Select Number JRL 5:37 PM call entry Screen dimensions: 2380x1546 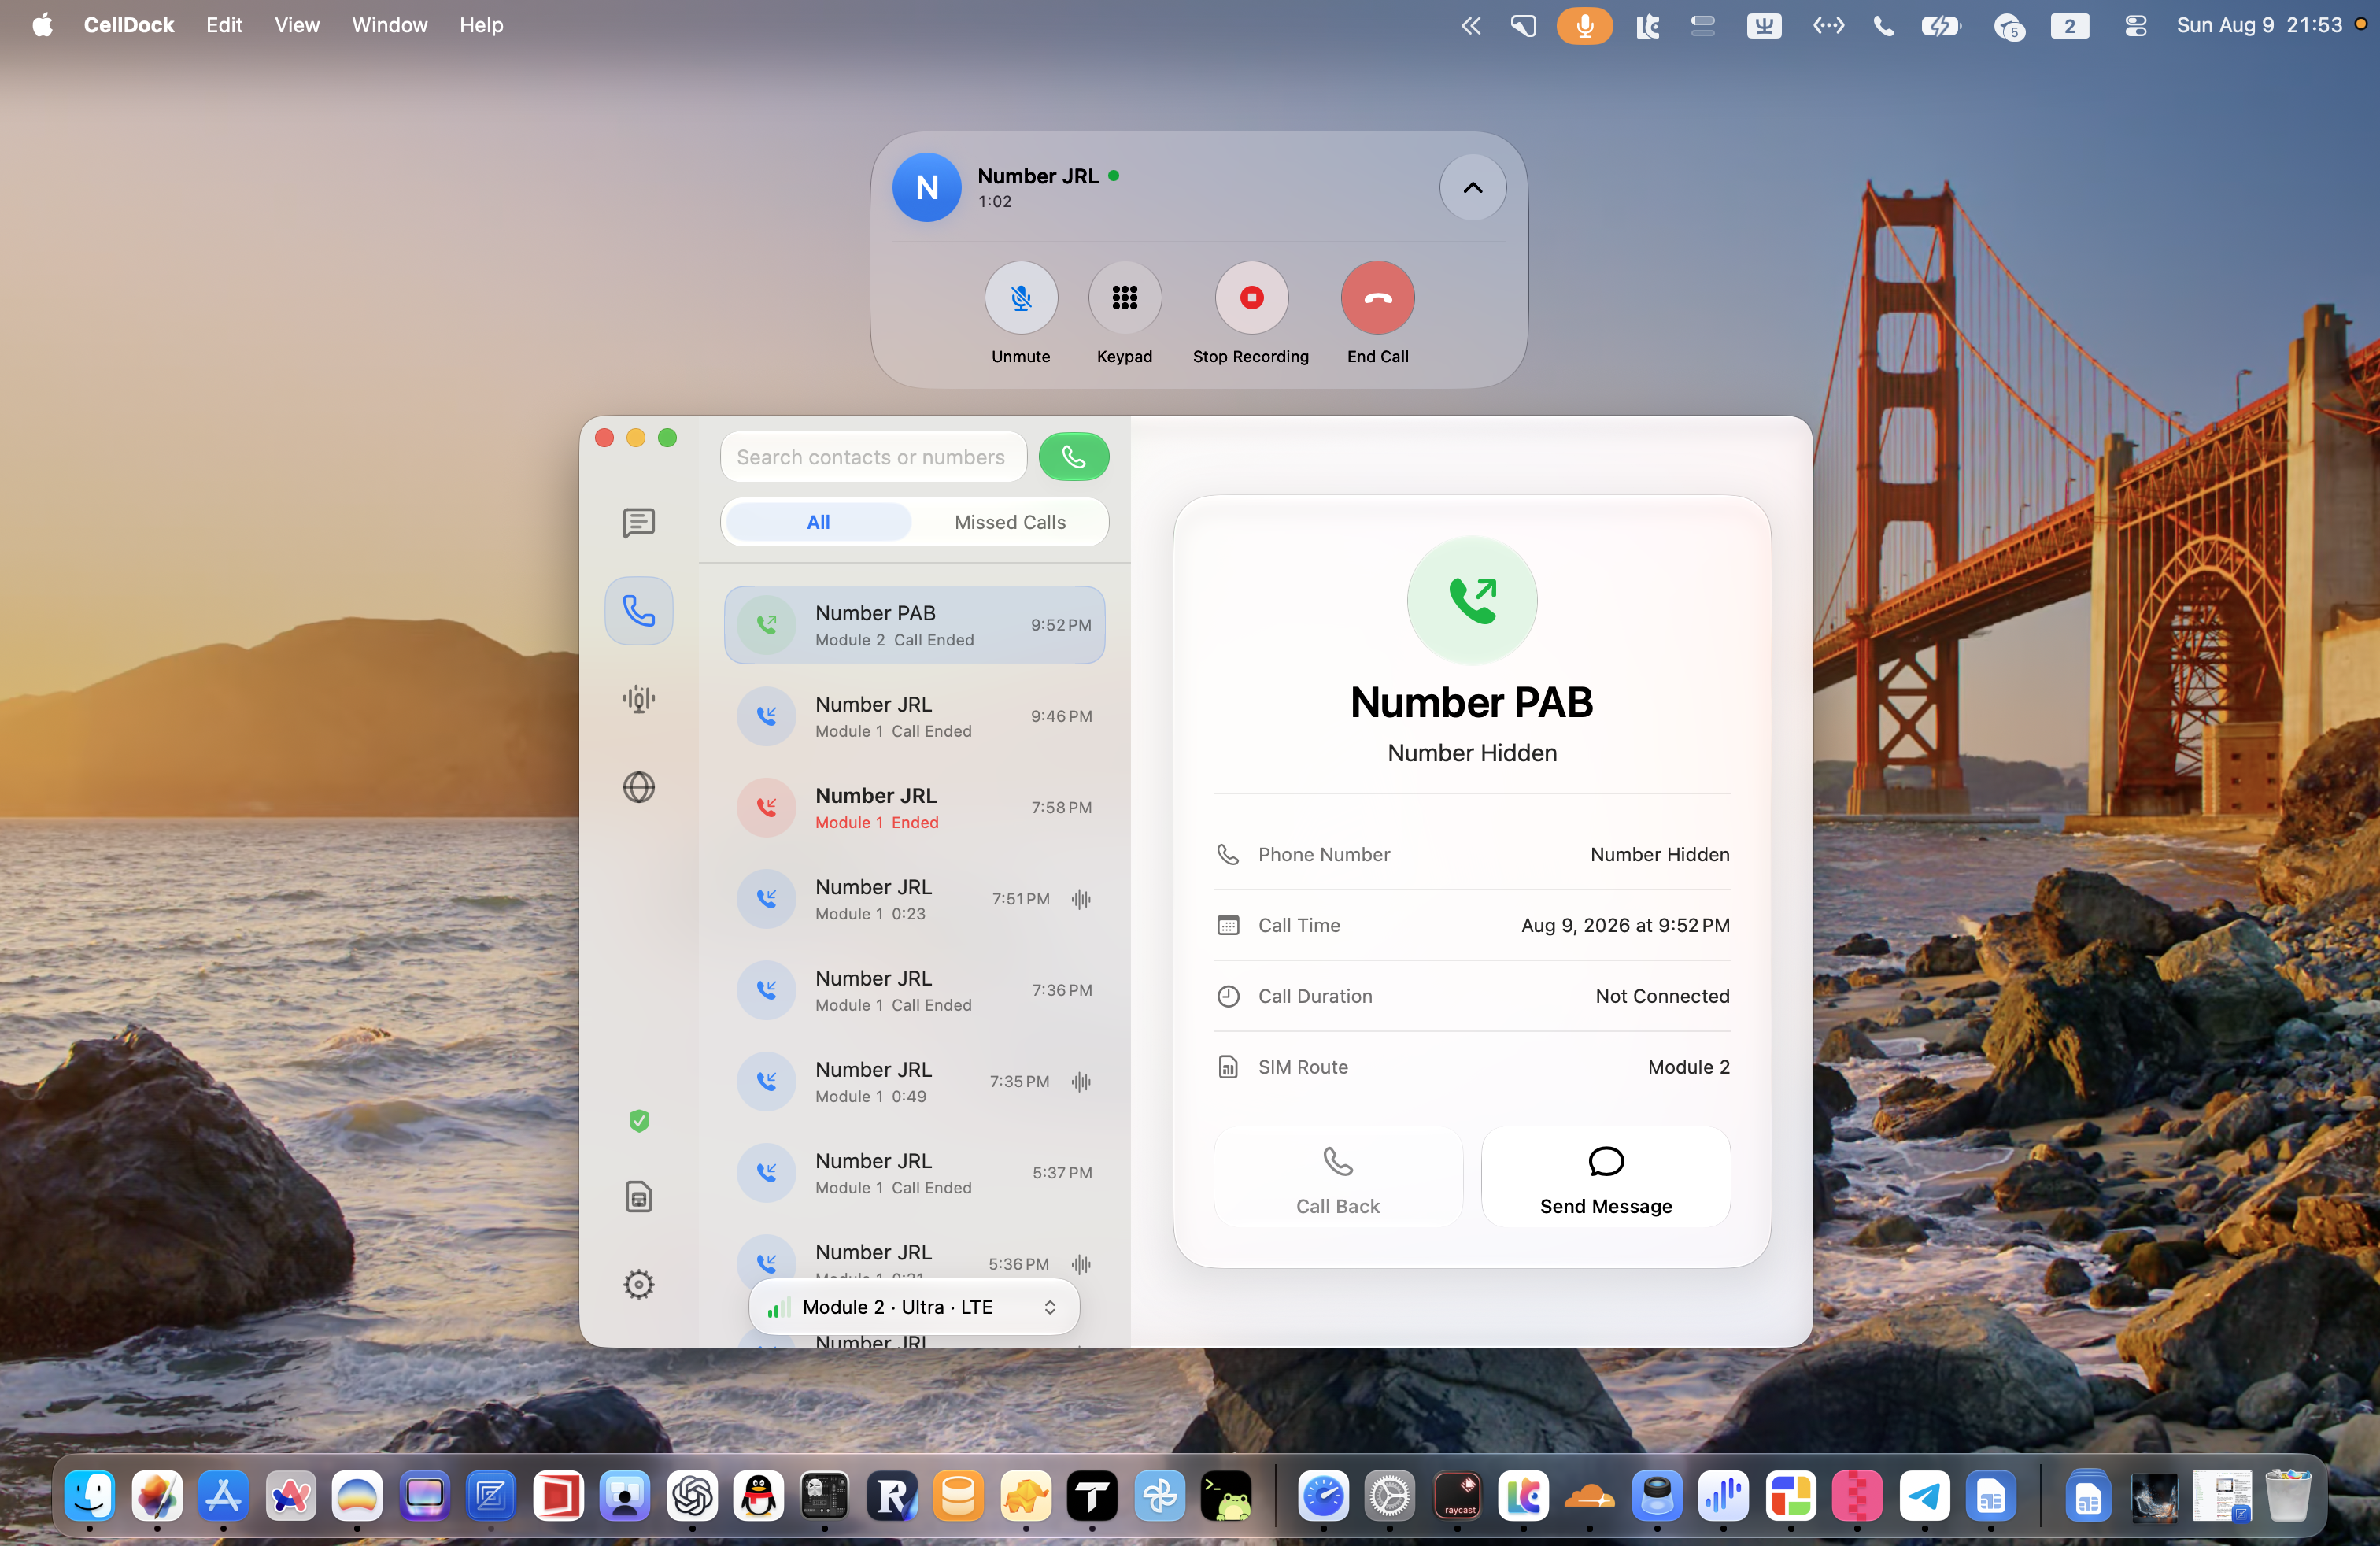(914, 1173)
